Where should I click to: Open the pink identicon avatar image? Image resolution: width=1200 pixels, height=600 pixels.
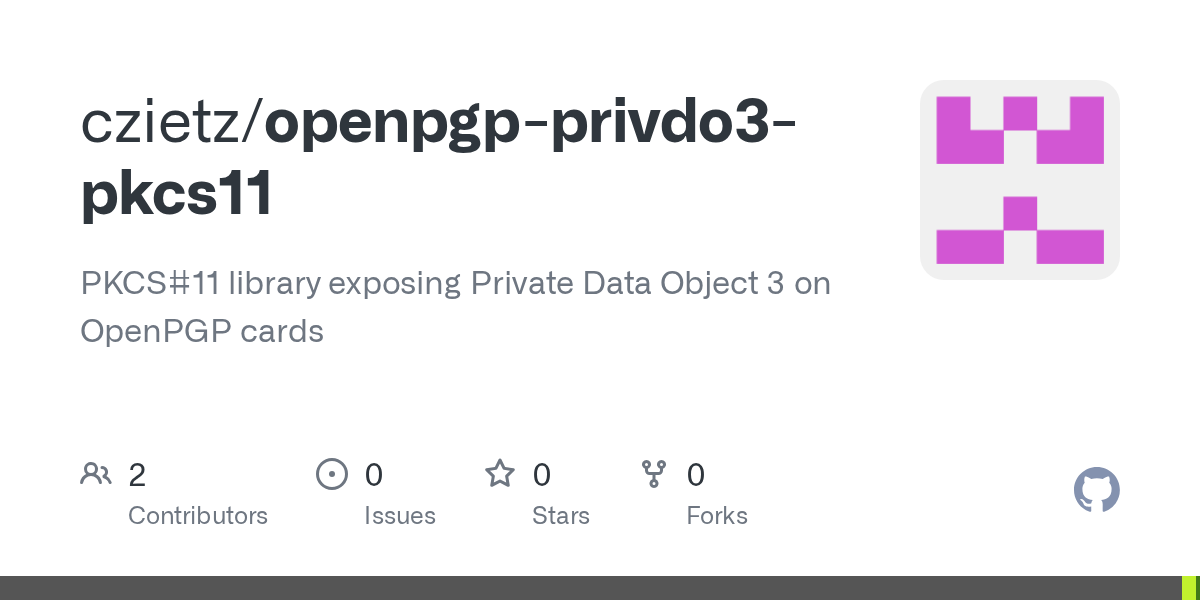[1019, 180]
